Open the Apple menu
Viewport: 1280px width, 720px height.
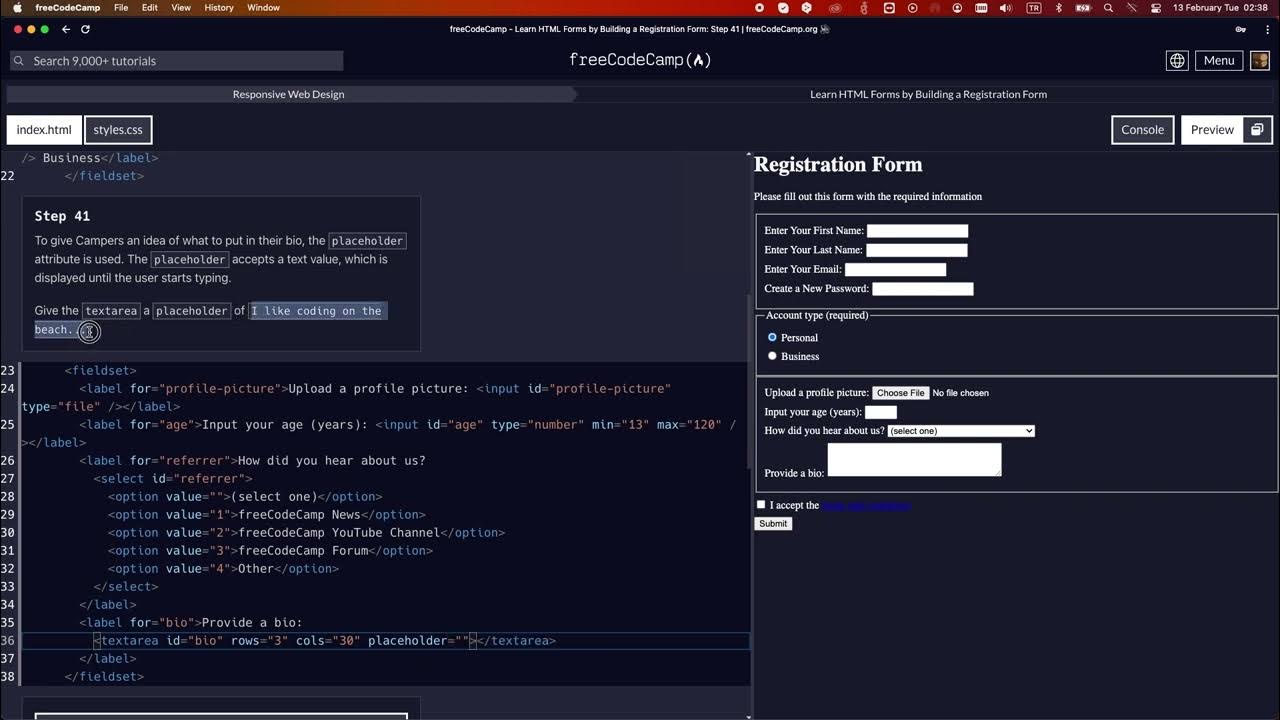click(x=17, y=7)
